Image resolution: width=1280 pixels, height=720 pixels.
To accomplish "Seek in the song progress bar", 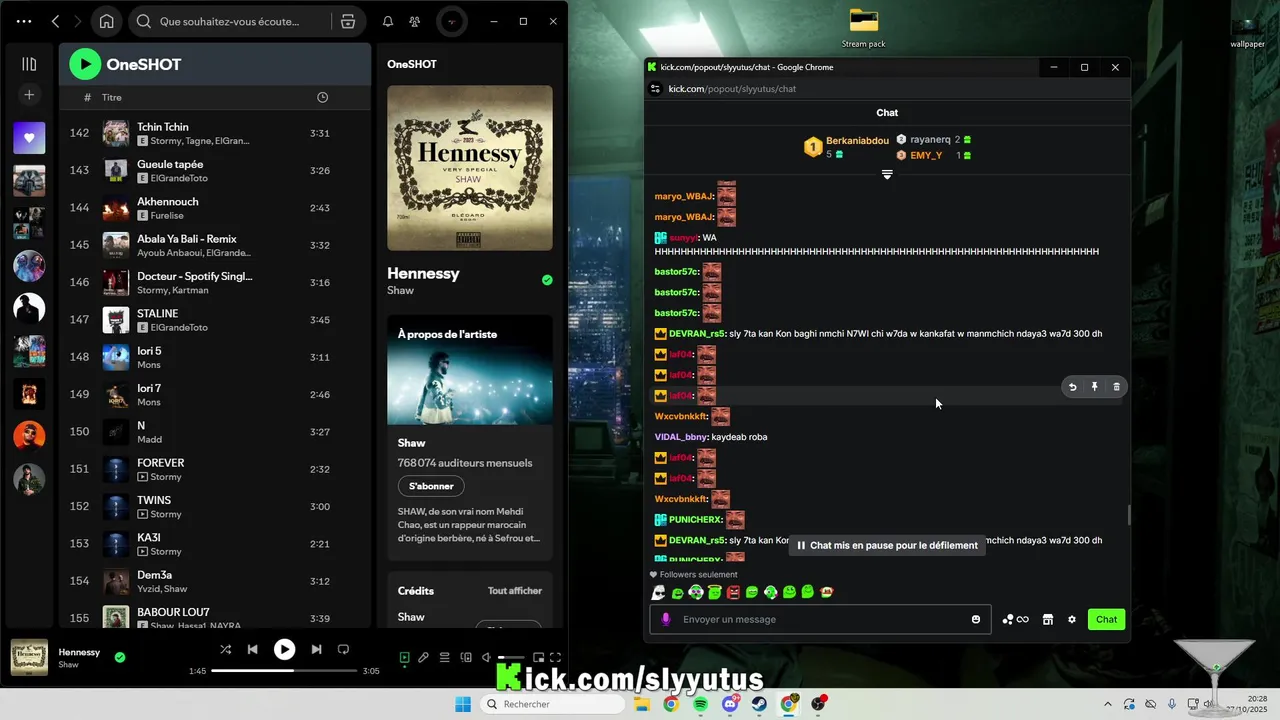I will [x=284, y=671].
